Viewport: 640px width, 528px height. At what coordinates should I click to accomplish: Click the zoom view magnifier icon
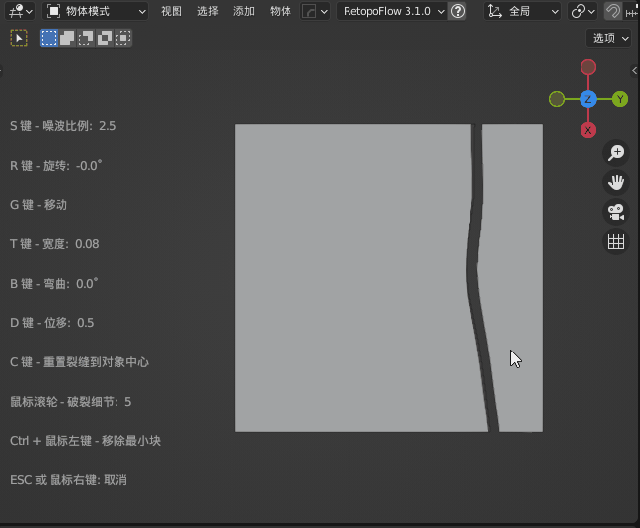[x=616, y=153]
